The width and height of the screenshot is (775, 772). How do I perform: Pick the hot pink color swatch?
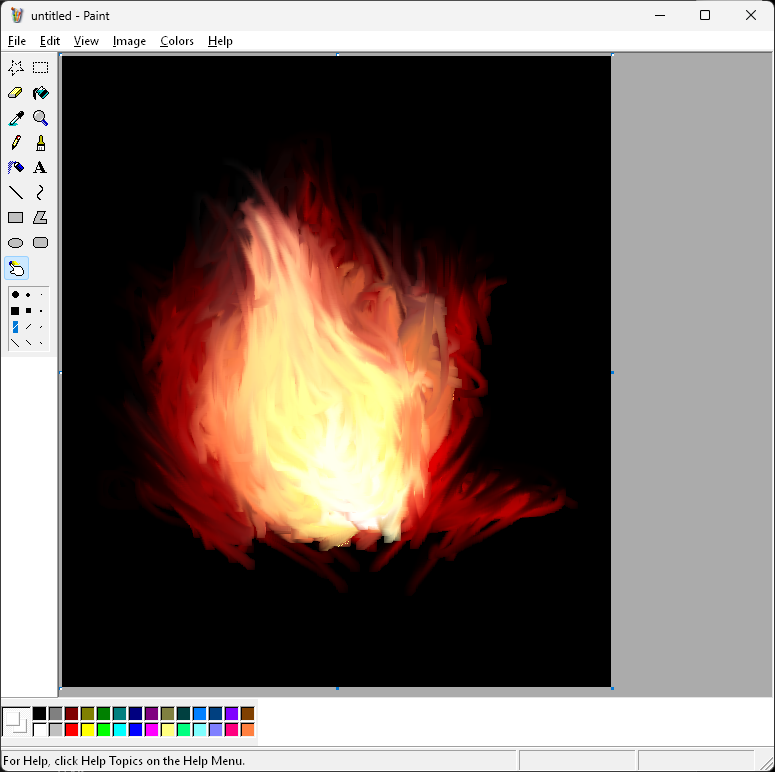232,729
